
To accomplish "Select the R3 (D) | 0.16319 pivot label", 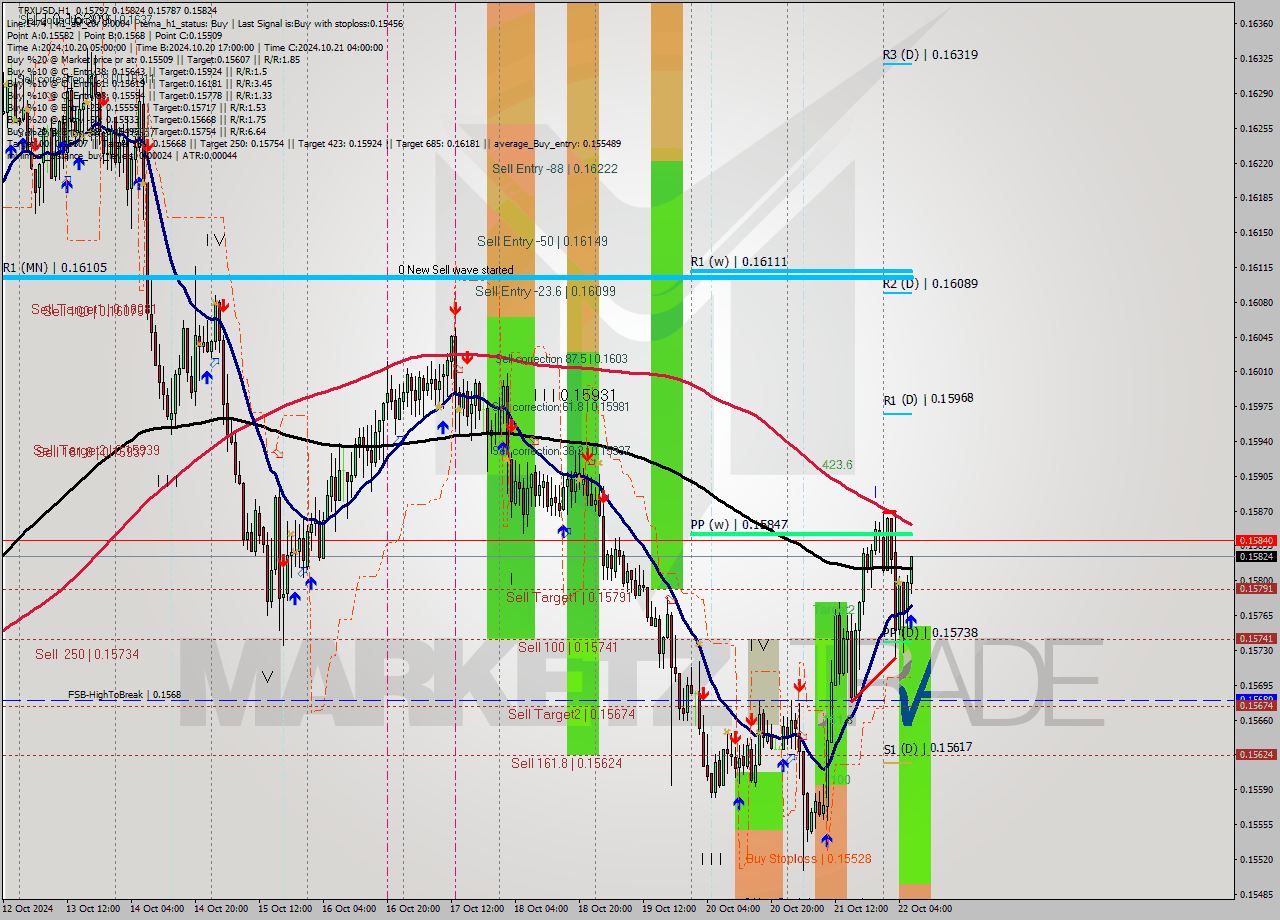I will (x=930, y=55).
